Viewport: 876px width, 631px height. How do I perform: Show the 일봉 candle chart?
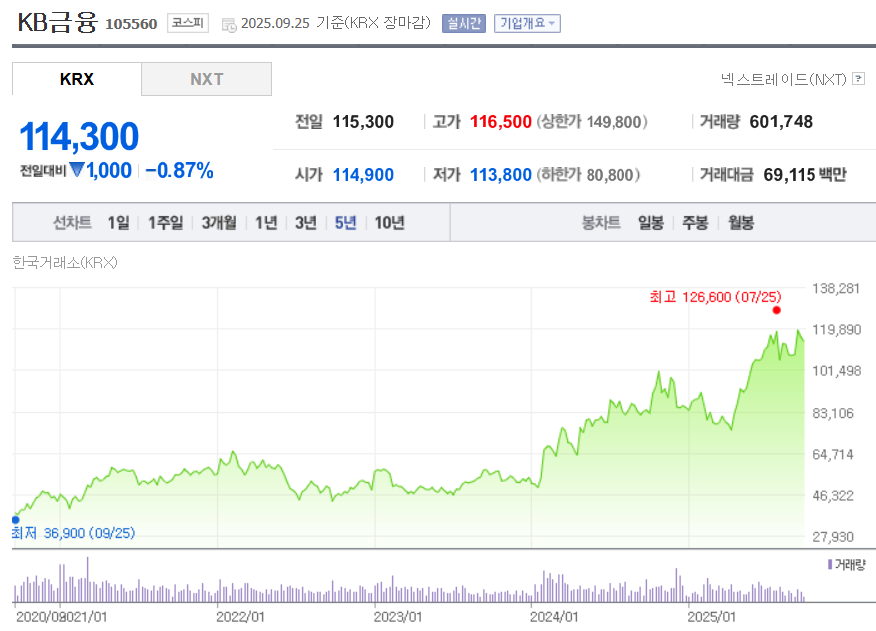click(x=651, y=223)
